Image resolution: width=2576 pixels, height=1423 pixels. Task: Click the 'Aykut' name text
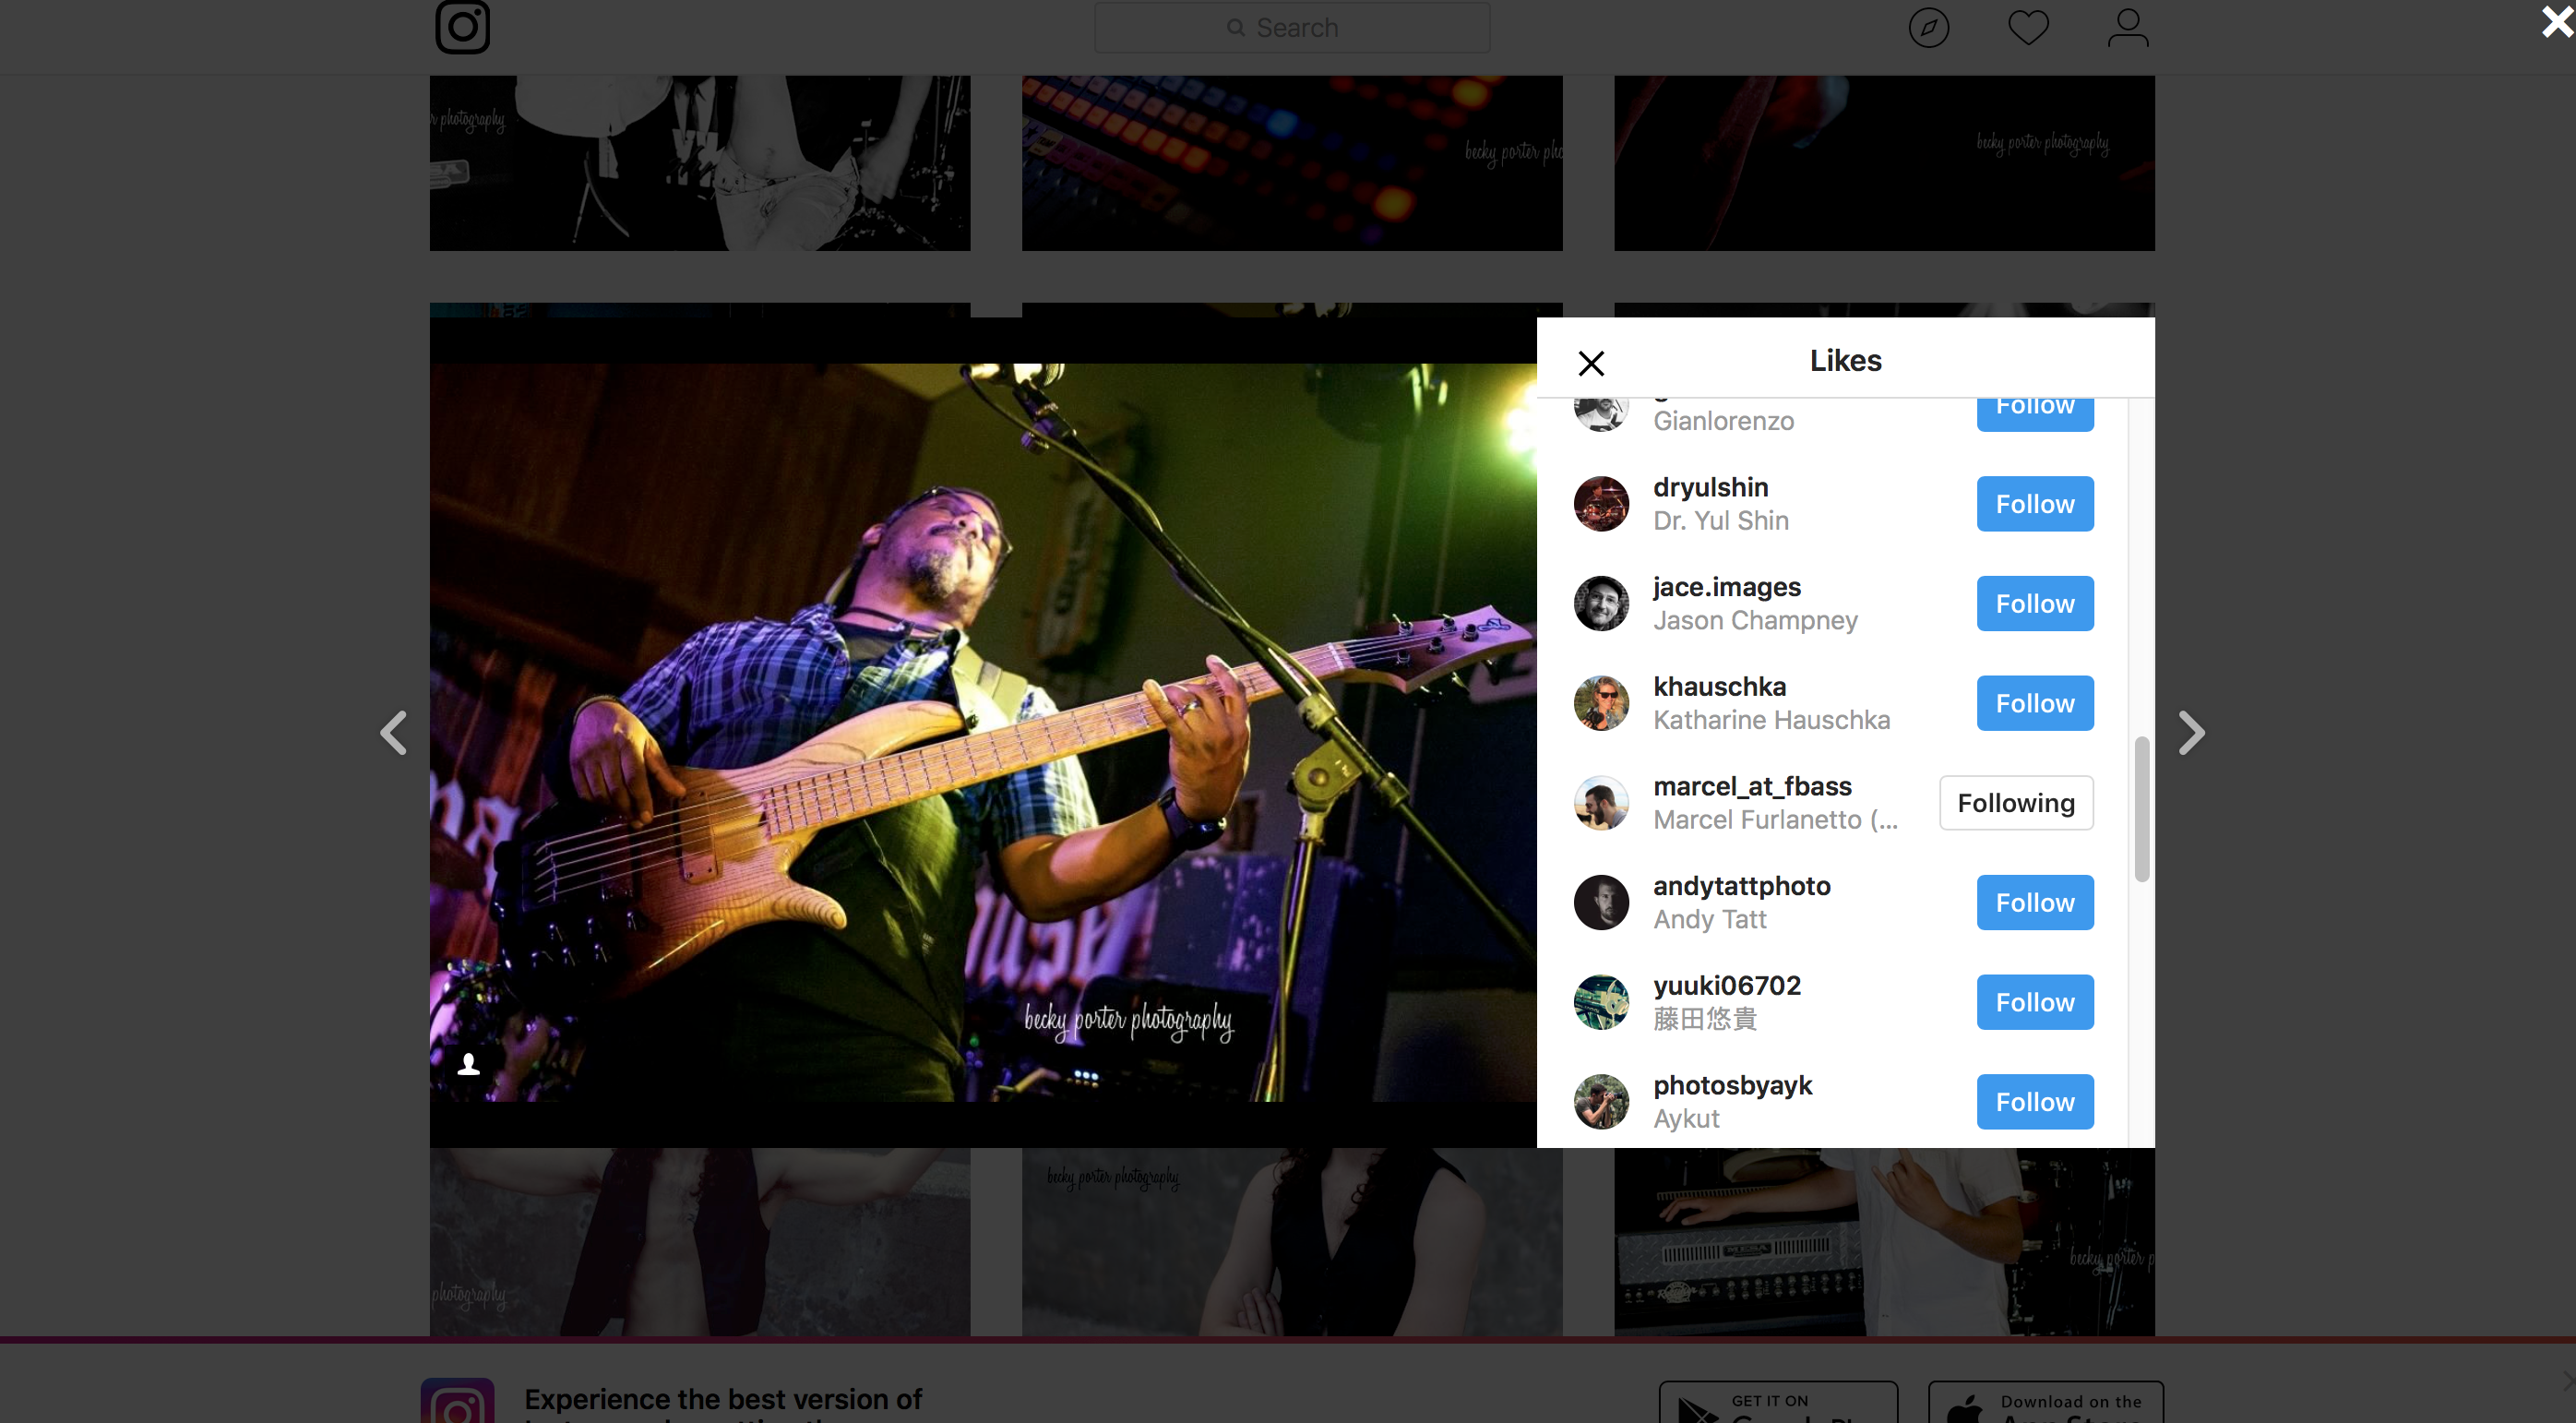click(x=1686, y=1119)
